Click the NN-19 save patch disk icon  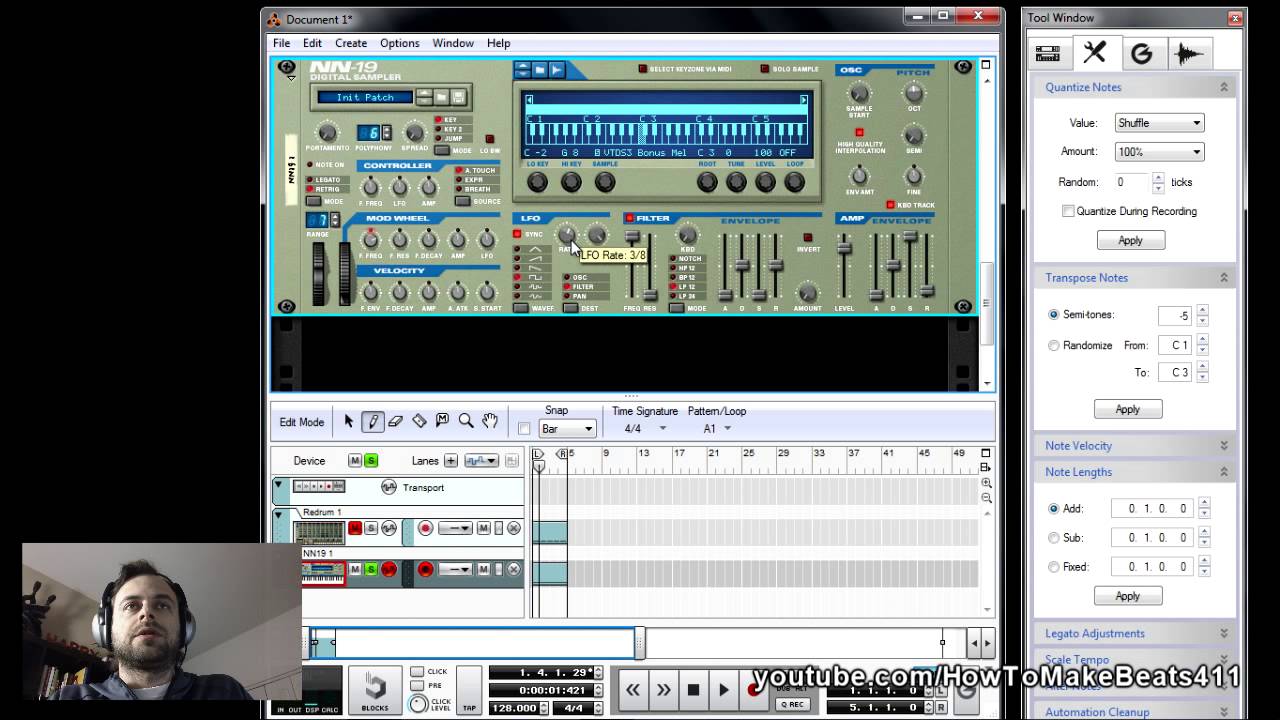click(458, 97)
